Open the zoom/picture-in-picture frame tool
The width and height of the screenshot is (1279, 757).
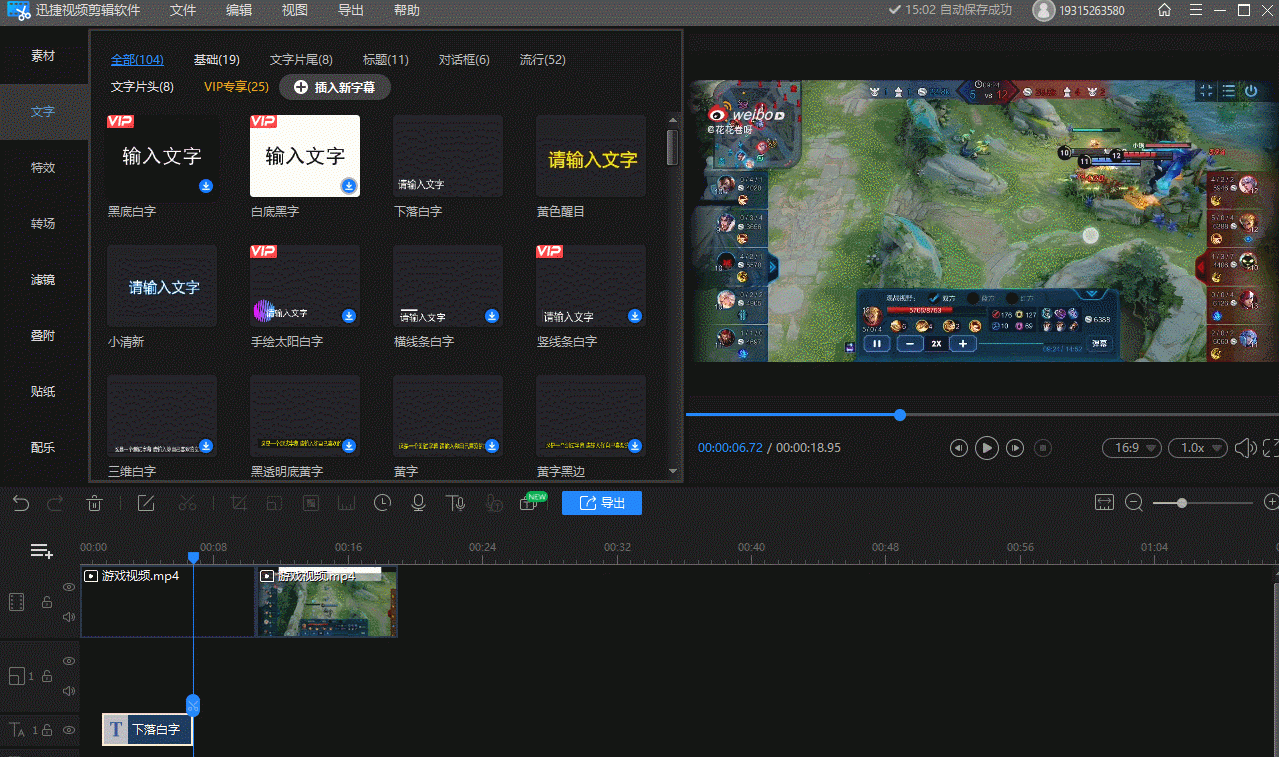(275, 503)
